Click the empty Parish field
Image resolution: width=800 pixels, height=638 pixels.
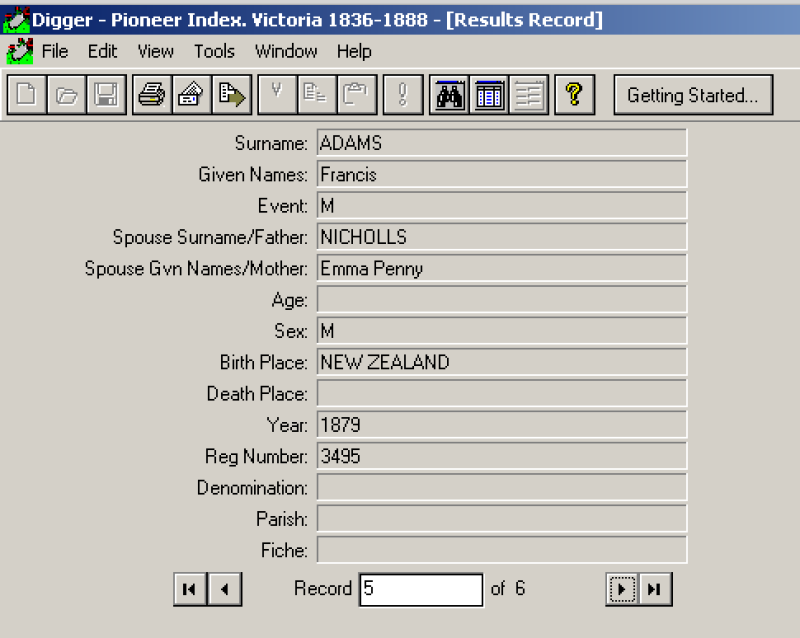tap(502, 519)
